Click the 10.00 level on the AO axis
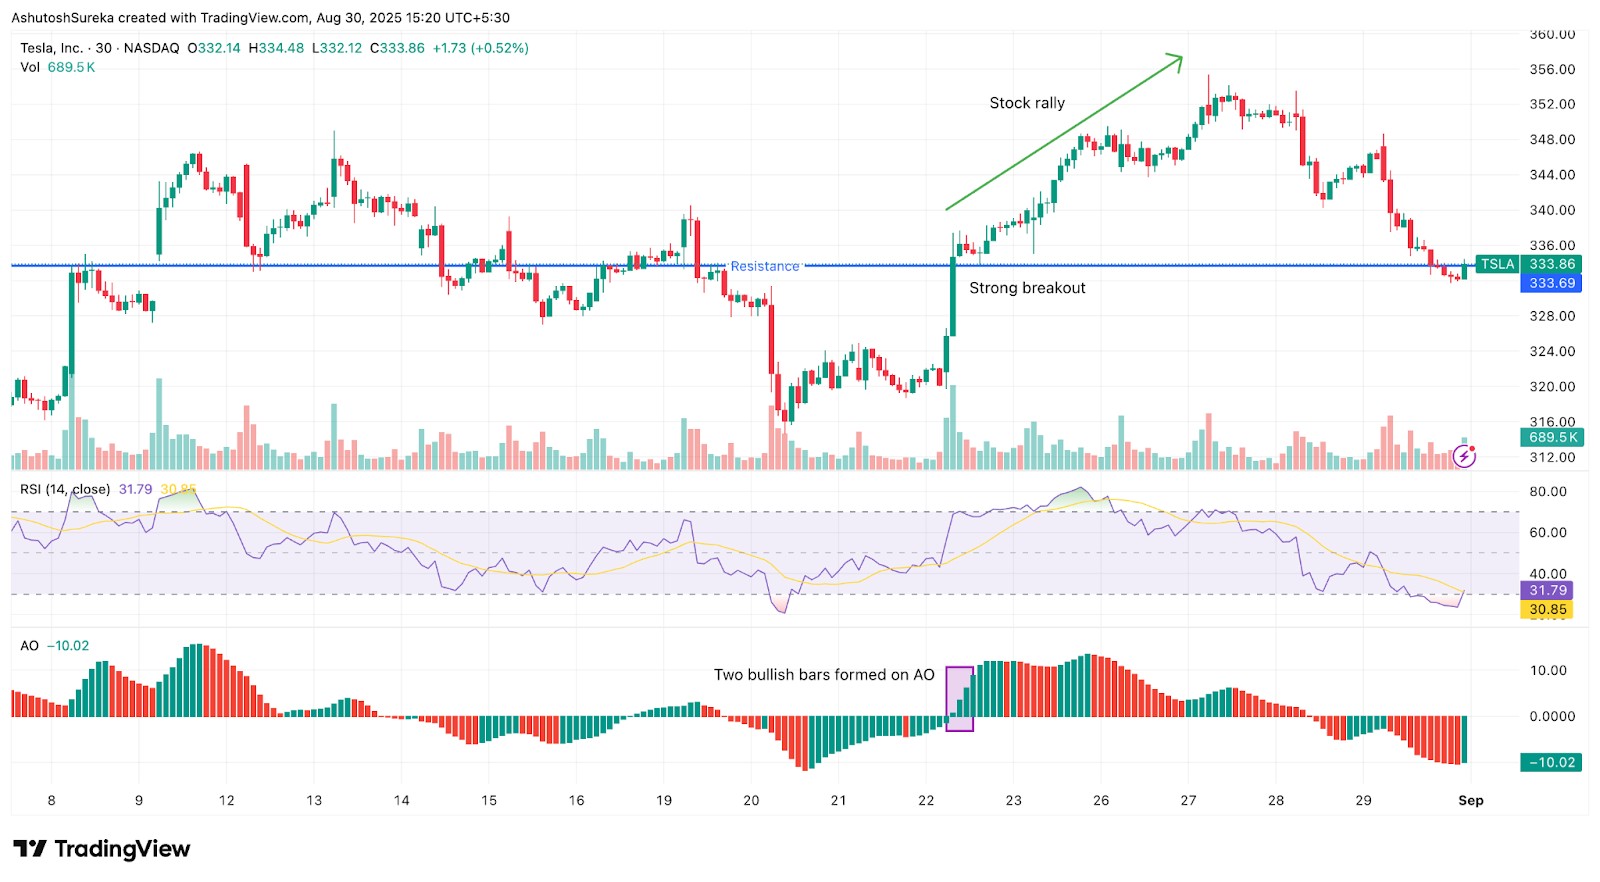The image size is (1600, 882). [1548, 670]
